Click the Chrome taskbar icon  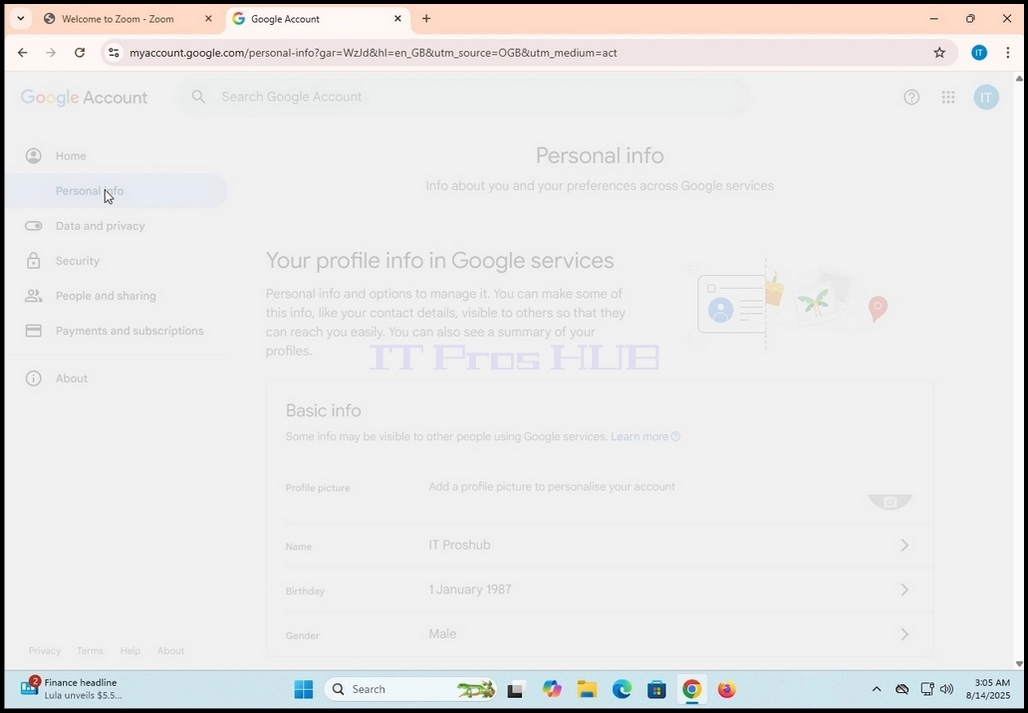[x=692, y=689]
